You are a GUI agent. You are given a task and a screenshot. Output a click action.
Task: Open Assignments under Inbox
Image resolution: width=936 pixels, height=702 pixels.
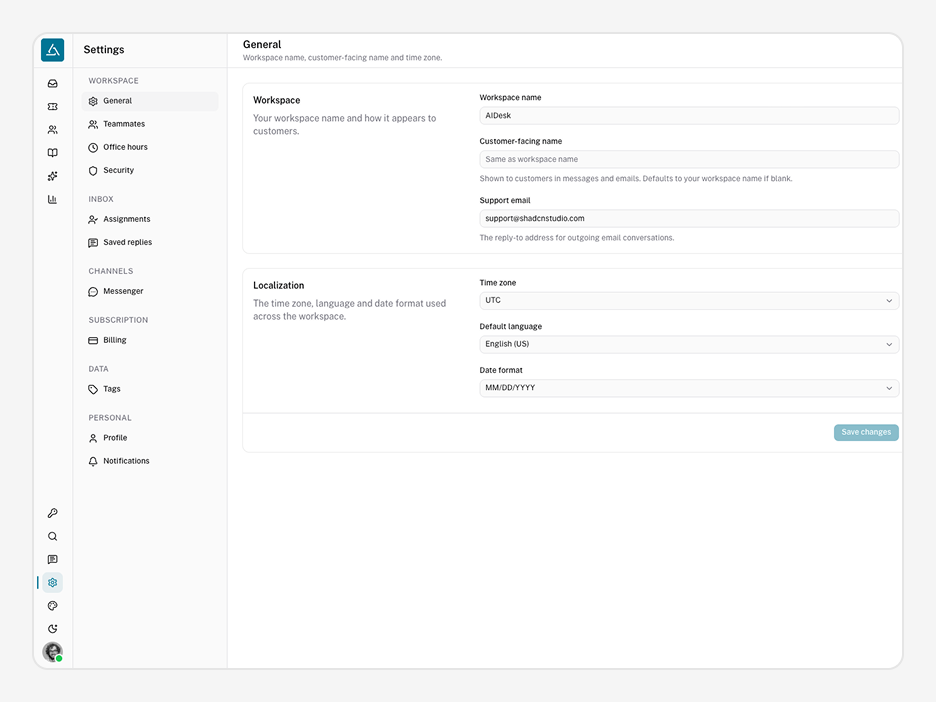click(x=150, y=219)
